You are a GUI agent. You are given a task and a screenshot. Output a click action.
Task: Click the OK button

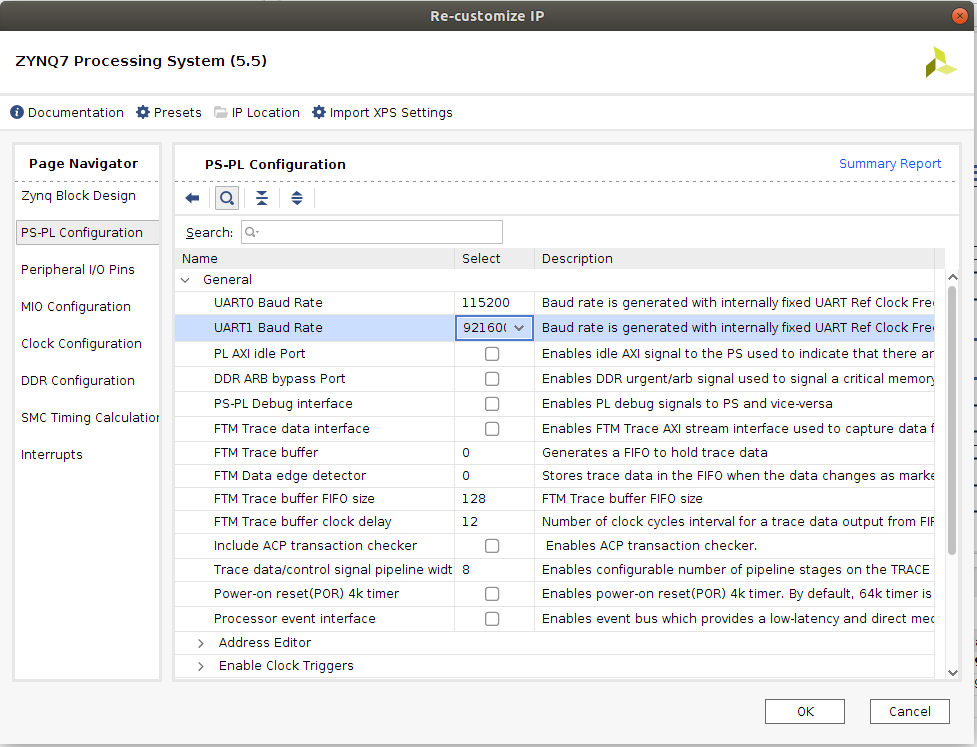coord(804,711)
